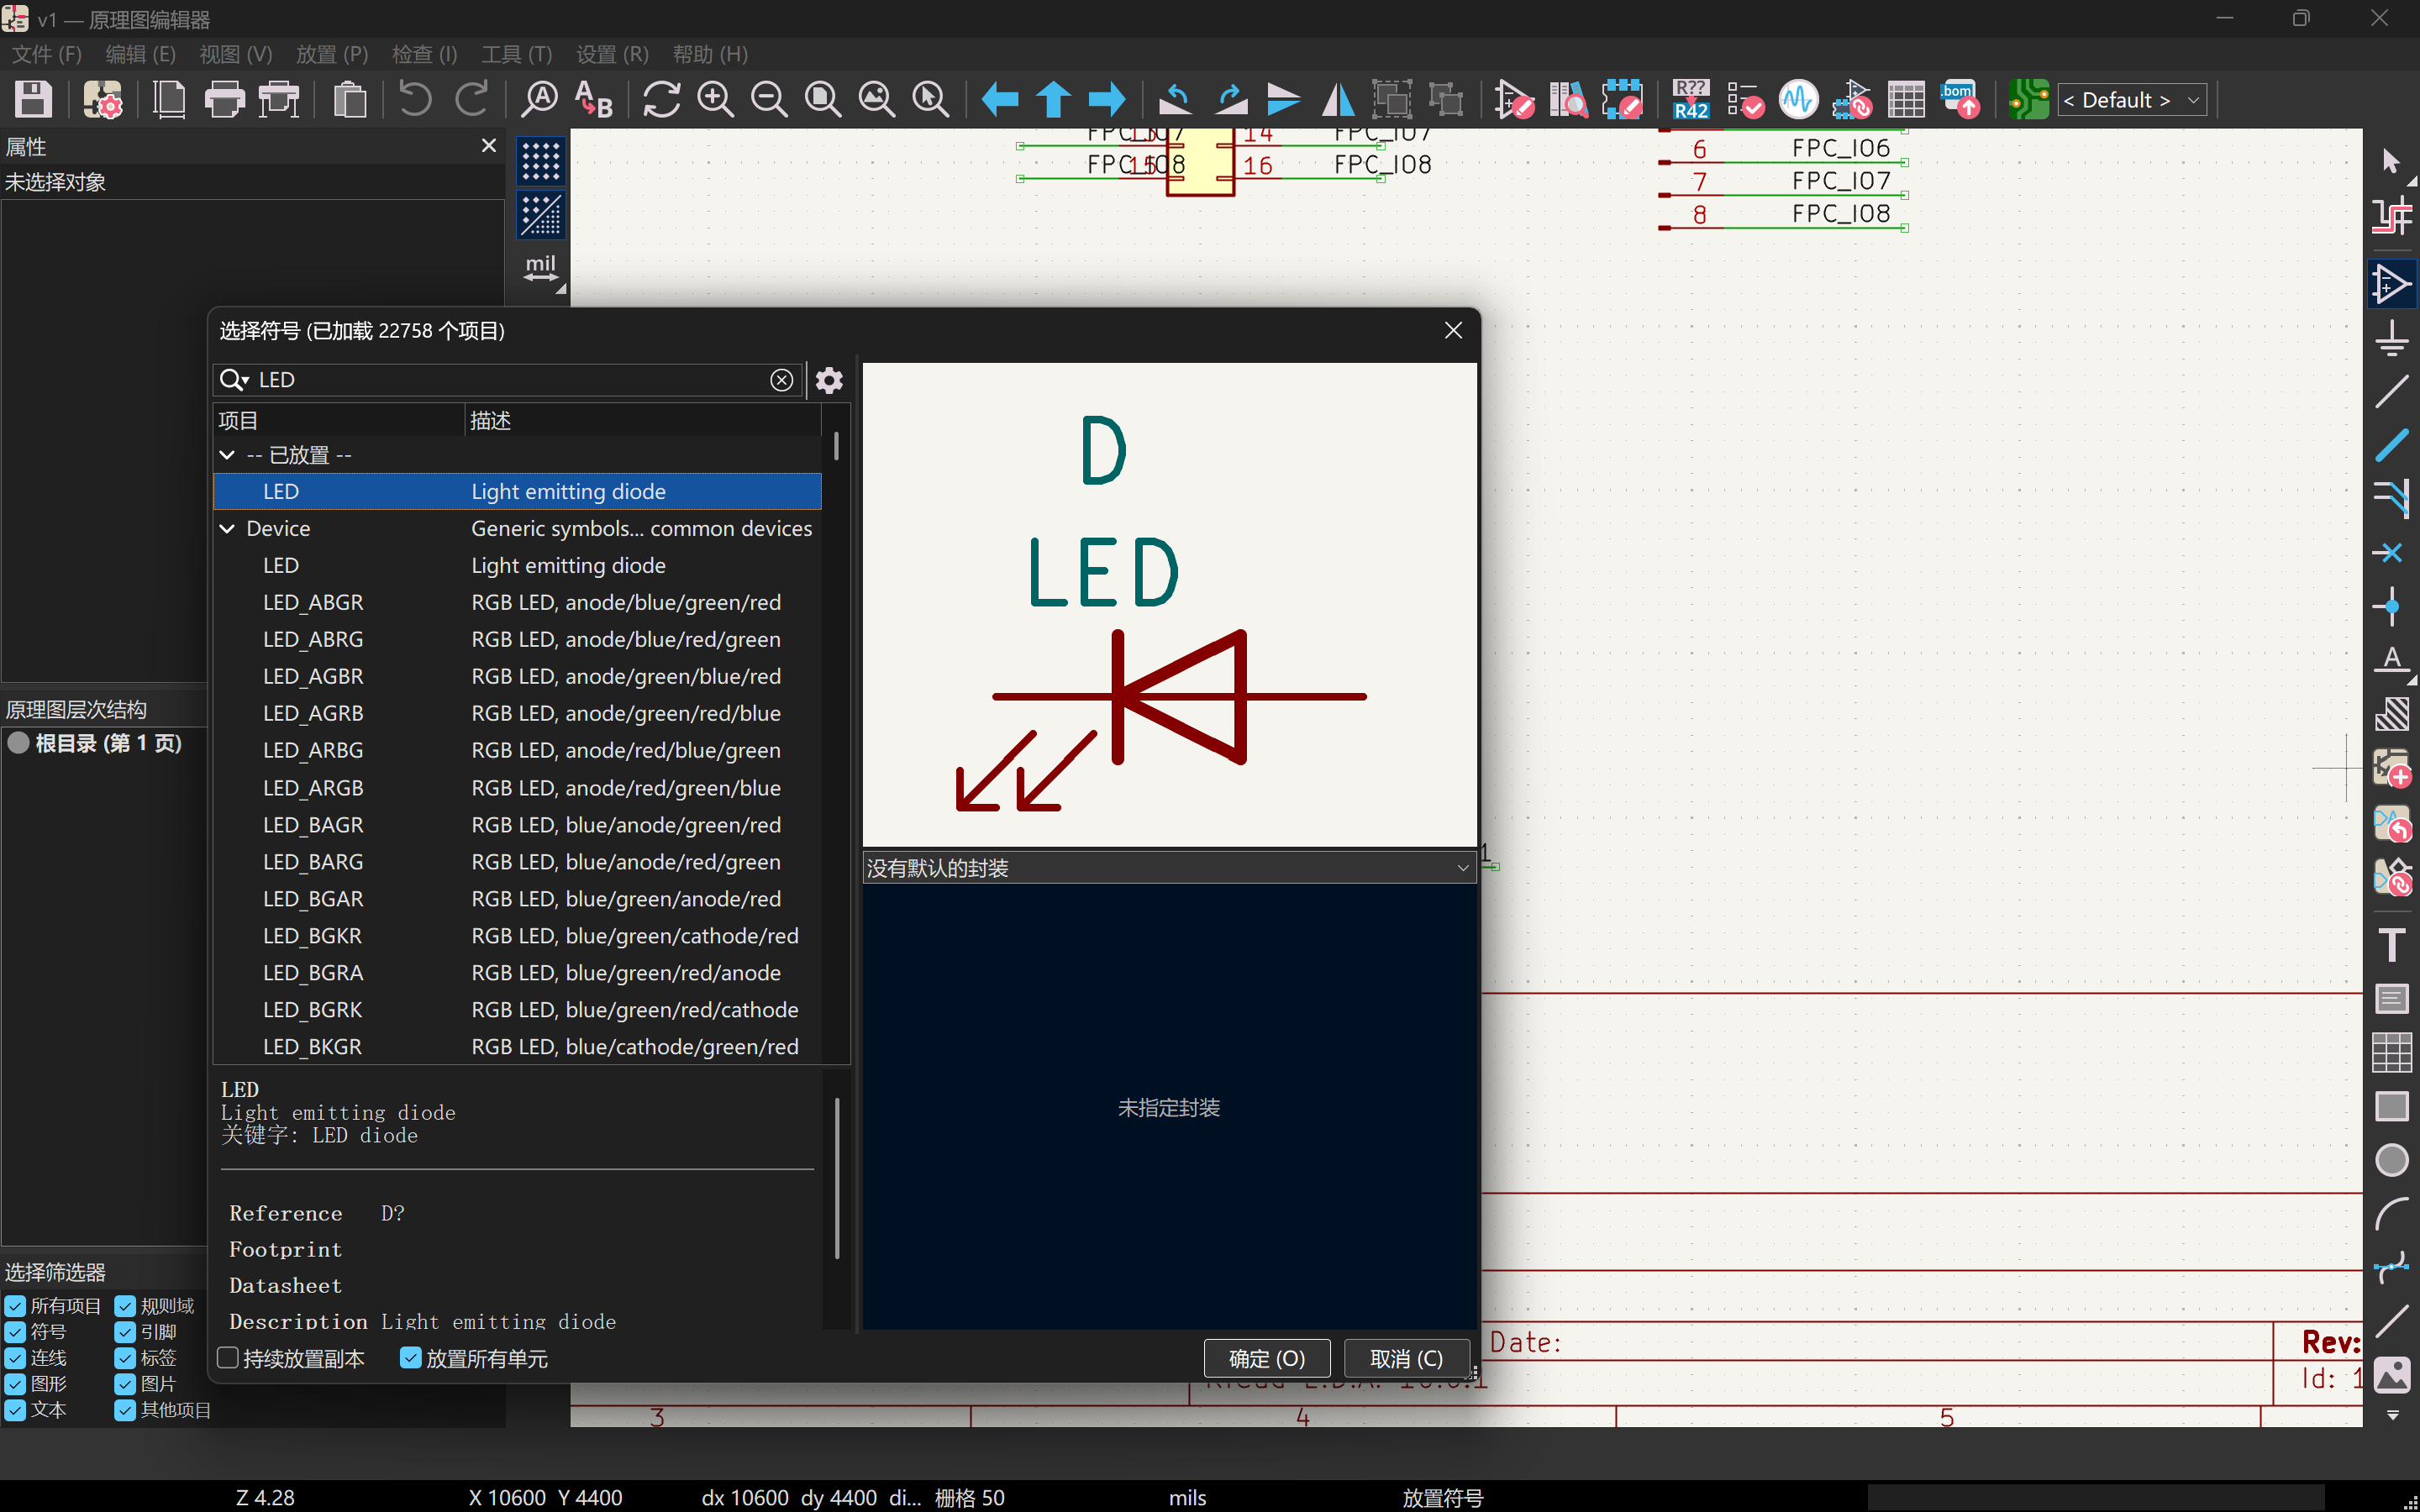Click the Undo arrow icon
Viewport: 2420px width, 1512px height.
415,100
